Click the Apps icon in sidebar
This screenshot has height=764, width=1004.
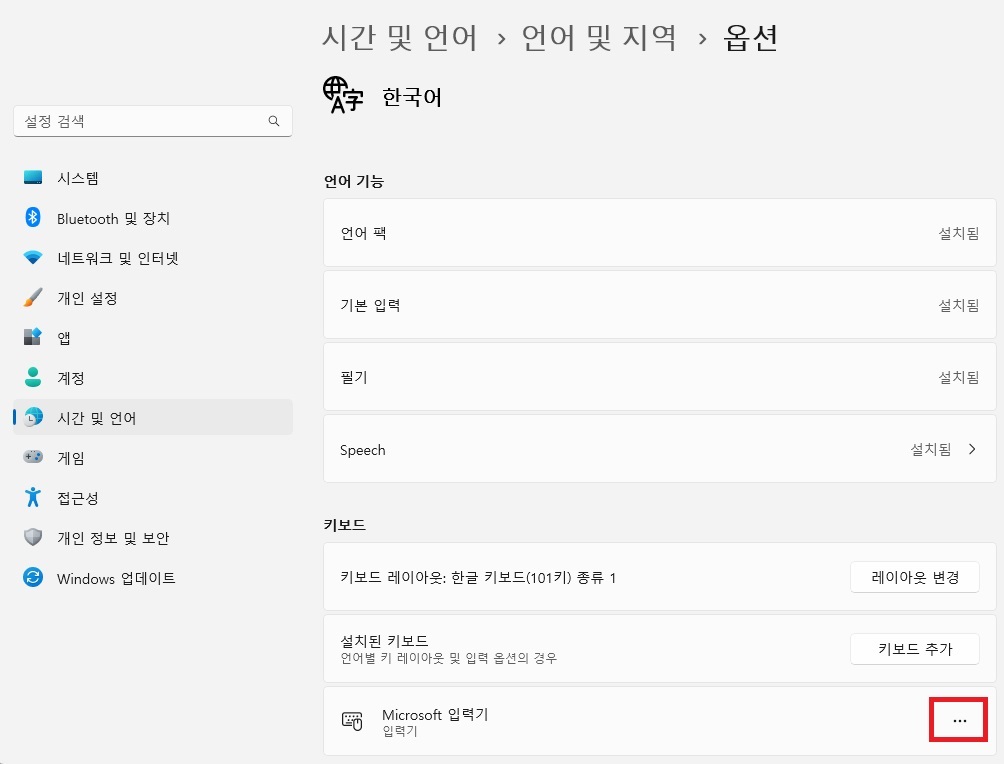pyautogui.click(x=33, y=337)
